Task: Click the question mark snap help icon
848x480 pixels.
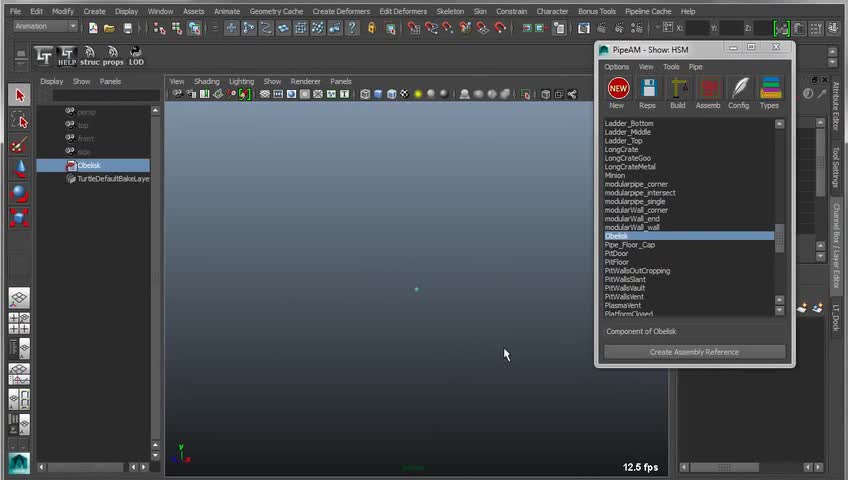Action: coord(352,28)
